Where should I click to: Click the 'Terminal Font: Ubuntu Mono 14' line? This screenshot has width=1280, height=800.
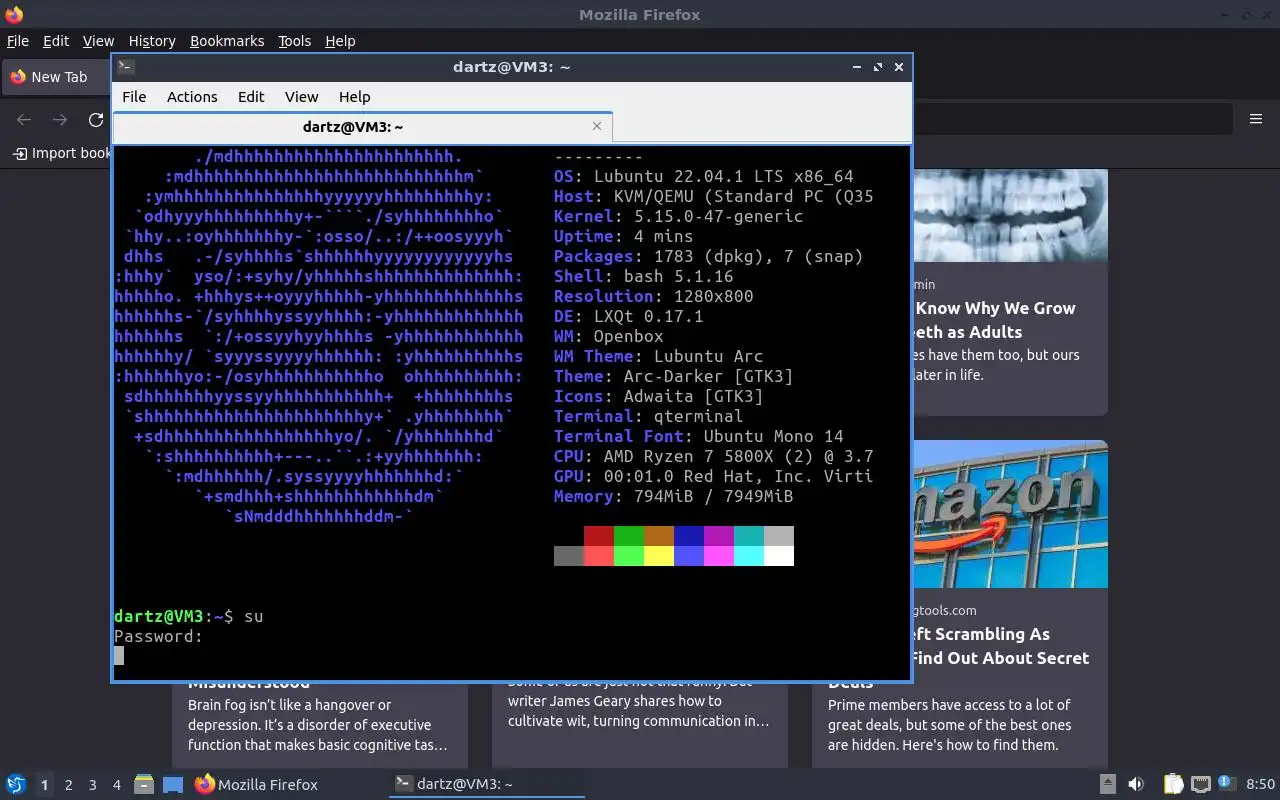699,436
